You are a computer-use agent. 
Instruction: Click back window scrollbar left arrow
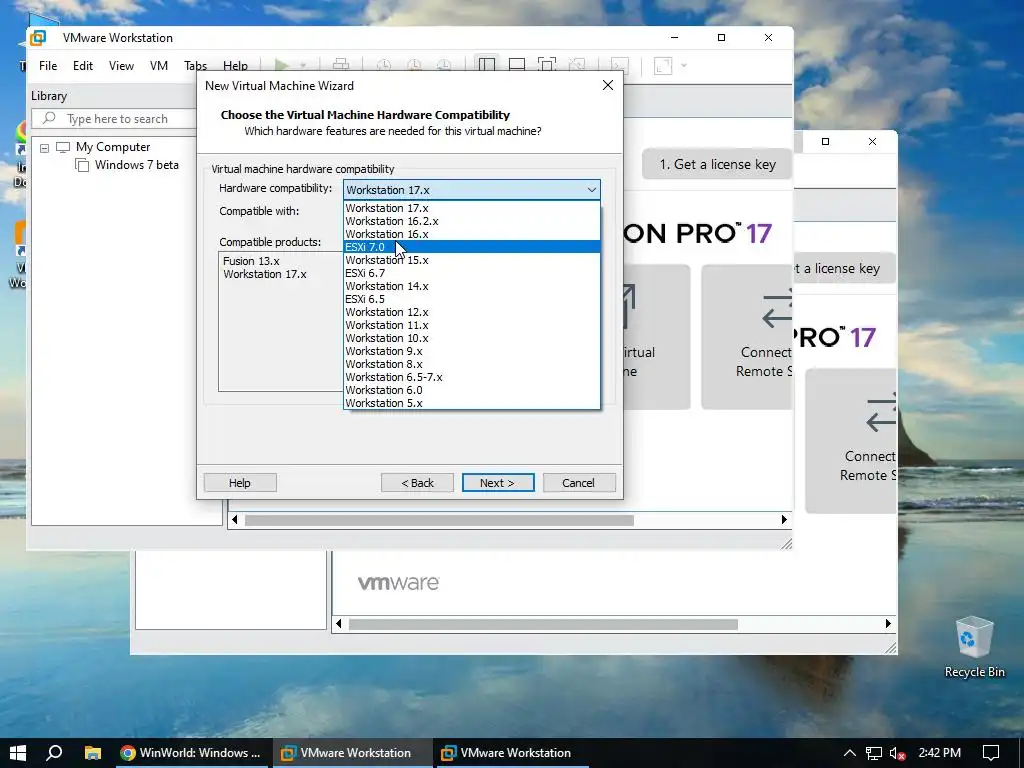point(338,624)
